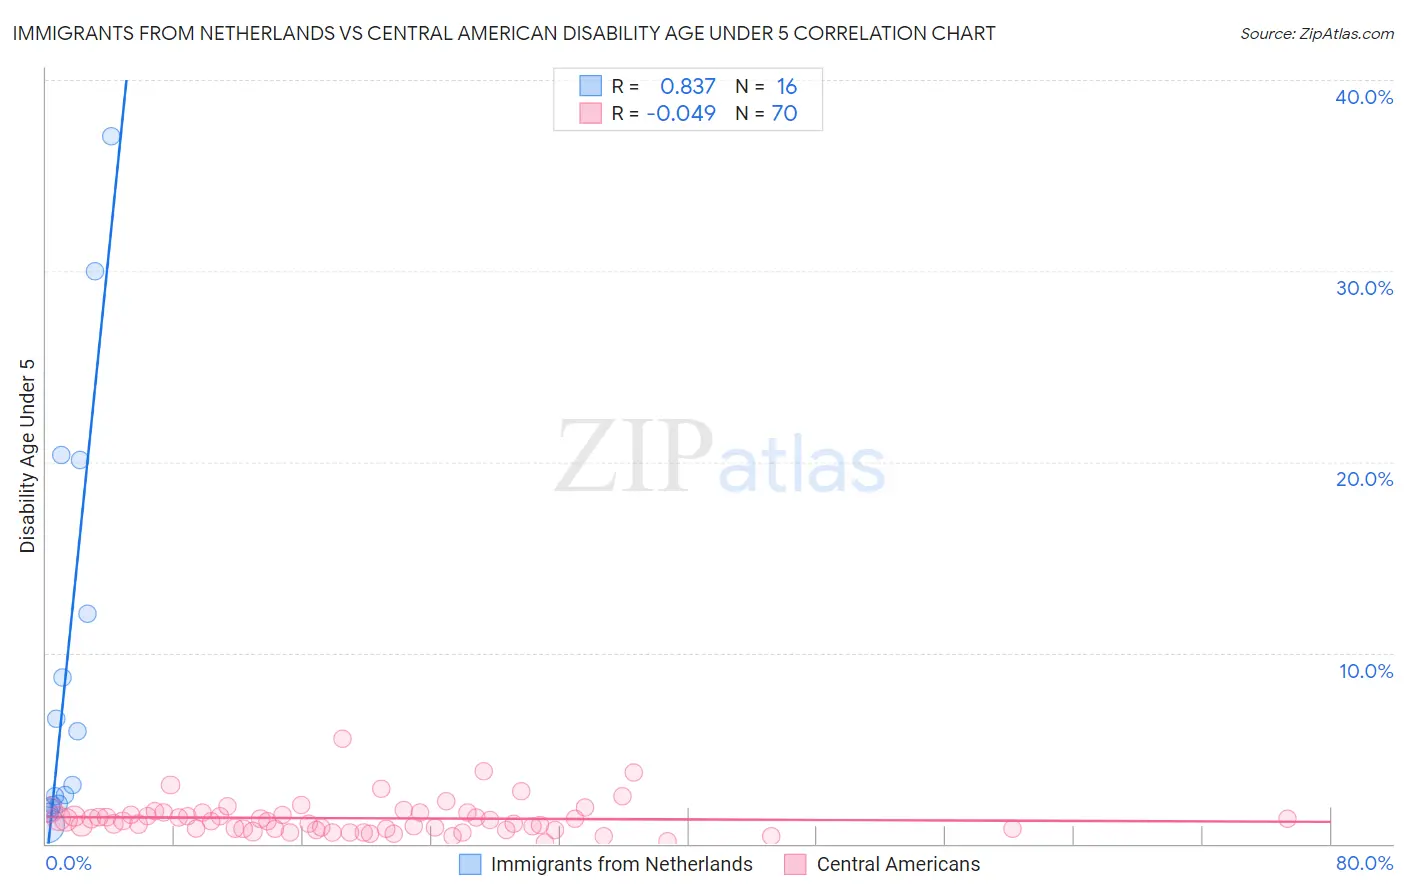Image resolution: width=1406 pixels, height=892 pixels.
Task: Click the far-right pink data point
Action: pyautogui.click(x=1287, y=818)
